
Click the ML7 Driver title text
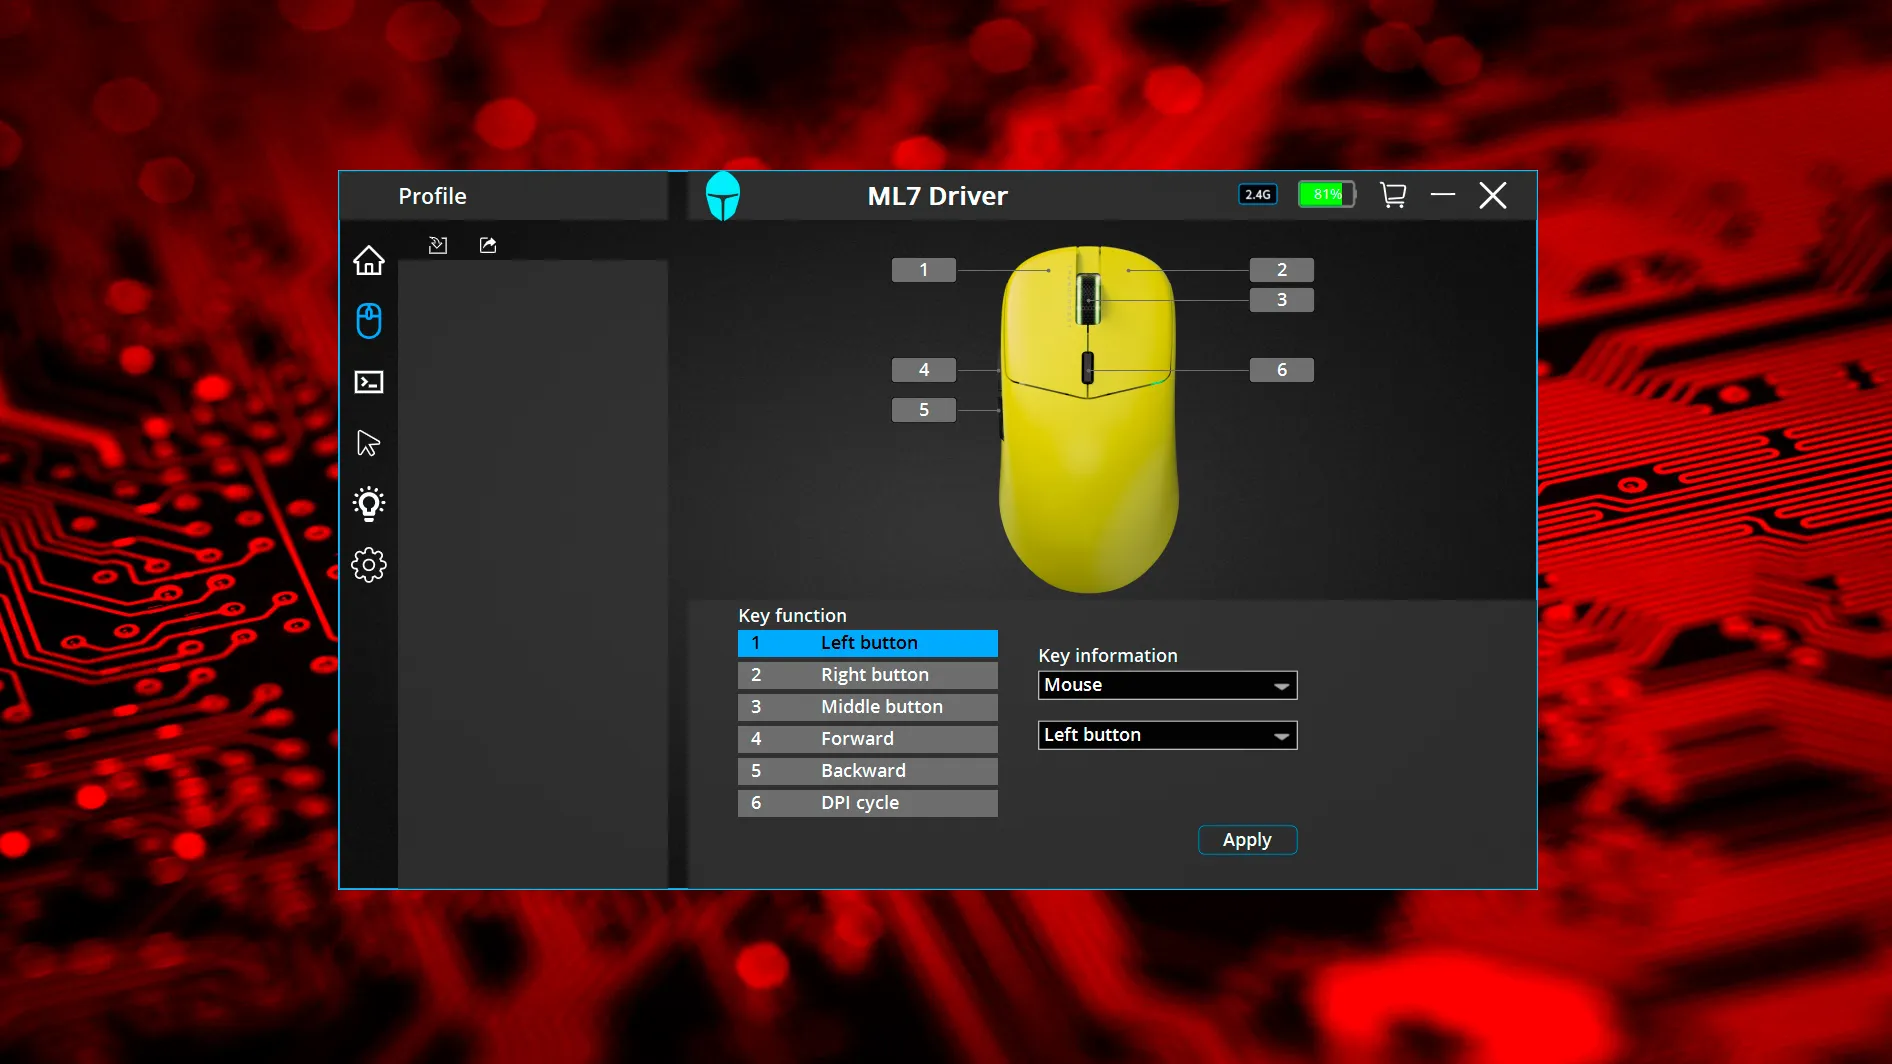[x=937, y=196]
